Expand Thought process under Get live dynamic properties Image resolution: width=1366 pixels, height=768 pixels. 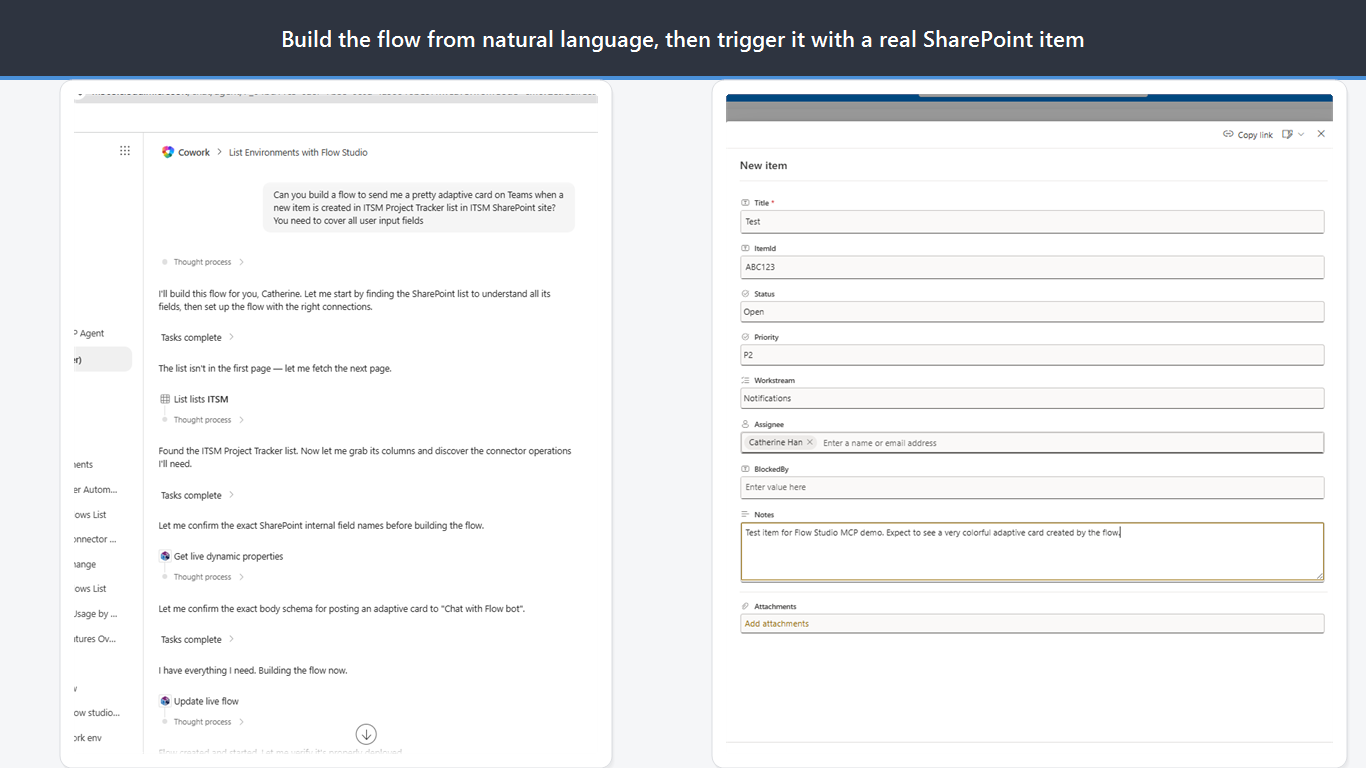click(x=208, y=577)
